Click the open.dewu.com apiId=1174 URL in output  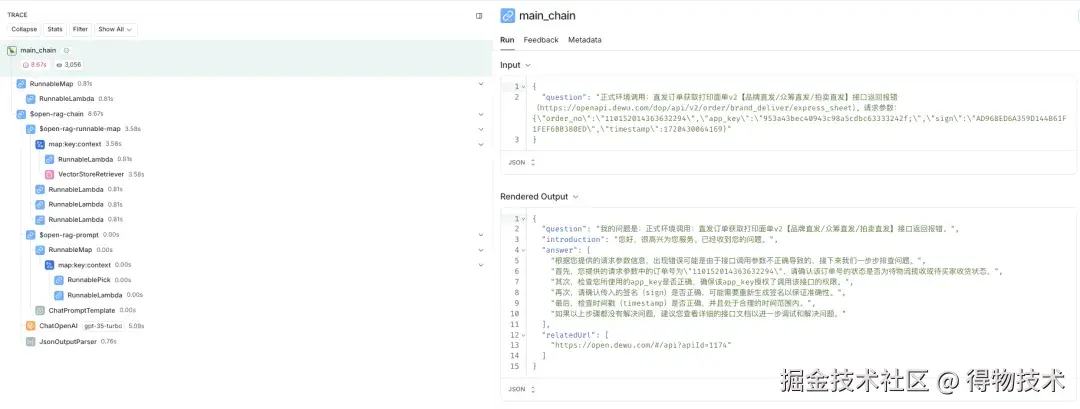[642, 345]
